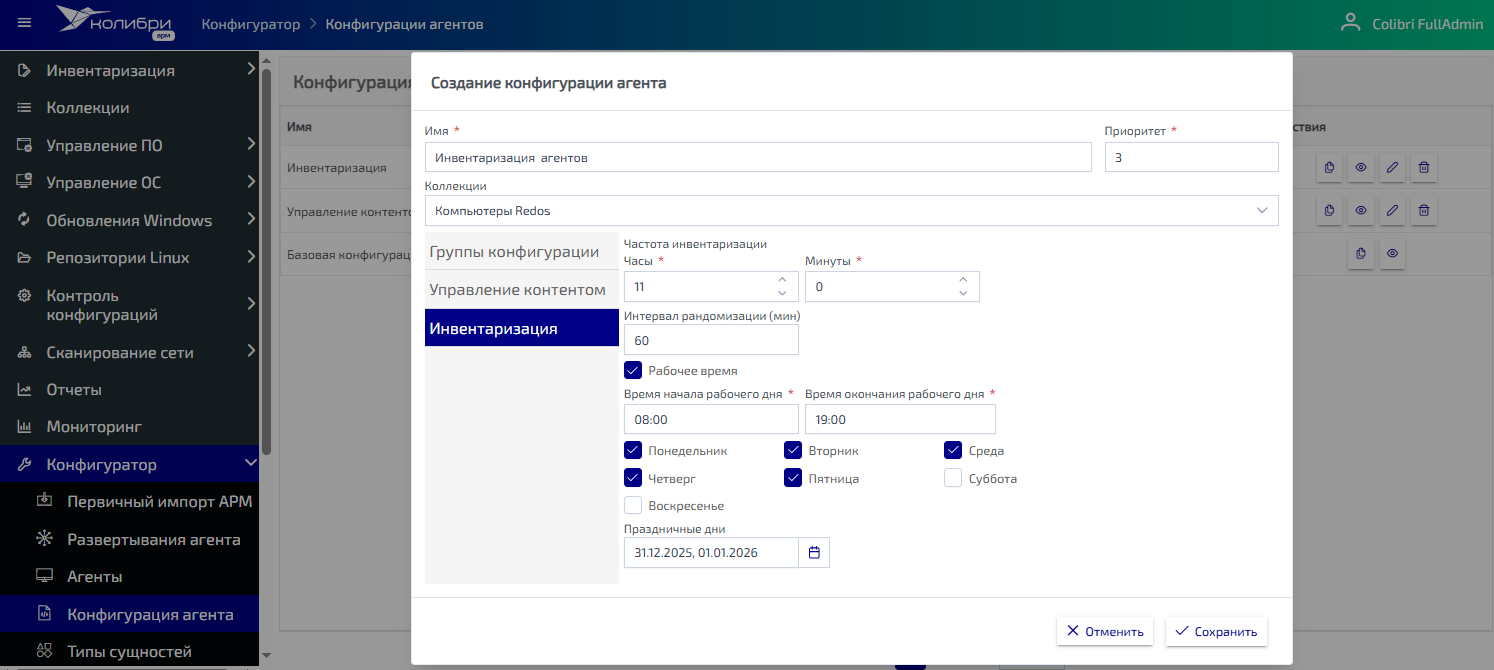The width and height of the screenshot is (1494, 670).
Task: Open the hamburger menu in the header
Action: (25, 23)
